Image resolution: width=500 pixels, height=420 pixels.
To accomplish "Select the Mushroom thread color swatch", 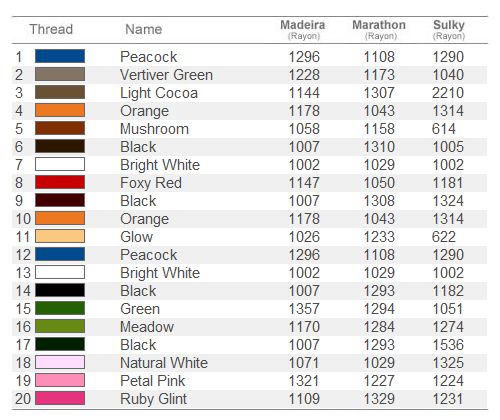I will coord(60,128).
